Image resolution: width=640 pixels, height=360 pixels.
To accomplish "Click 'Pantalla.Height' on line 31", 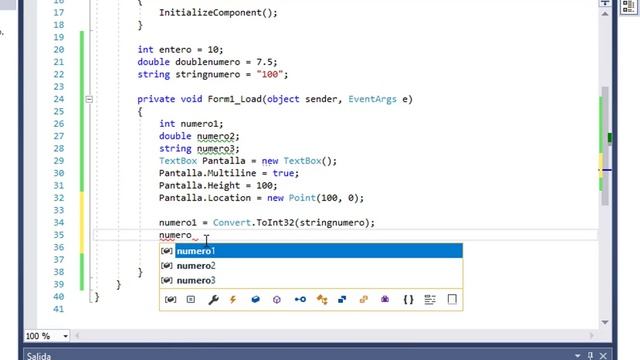I will click(x=199, y=186).
